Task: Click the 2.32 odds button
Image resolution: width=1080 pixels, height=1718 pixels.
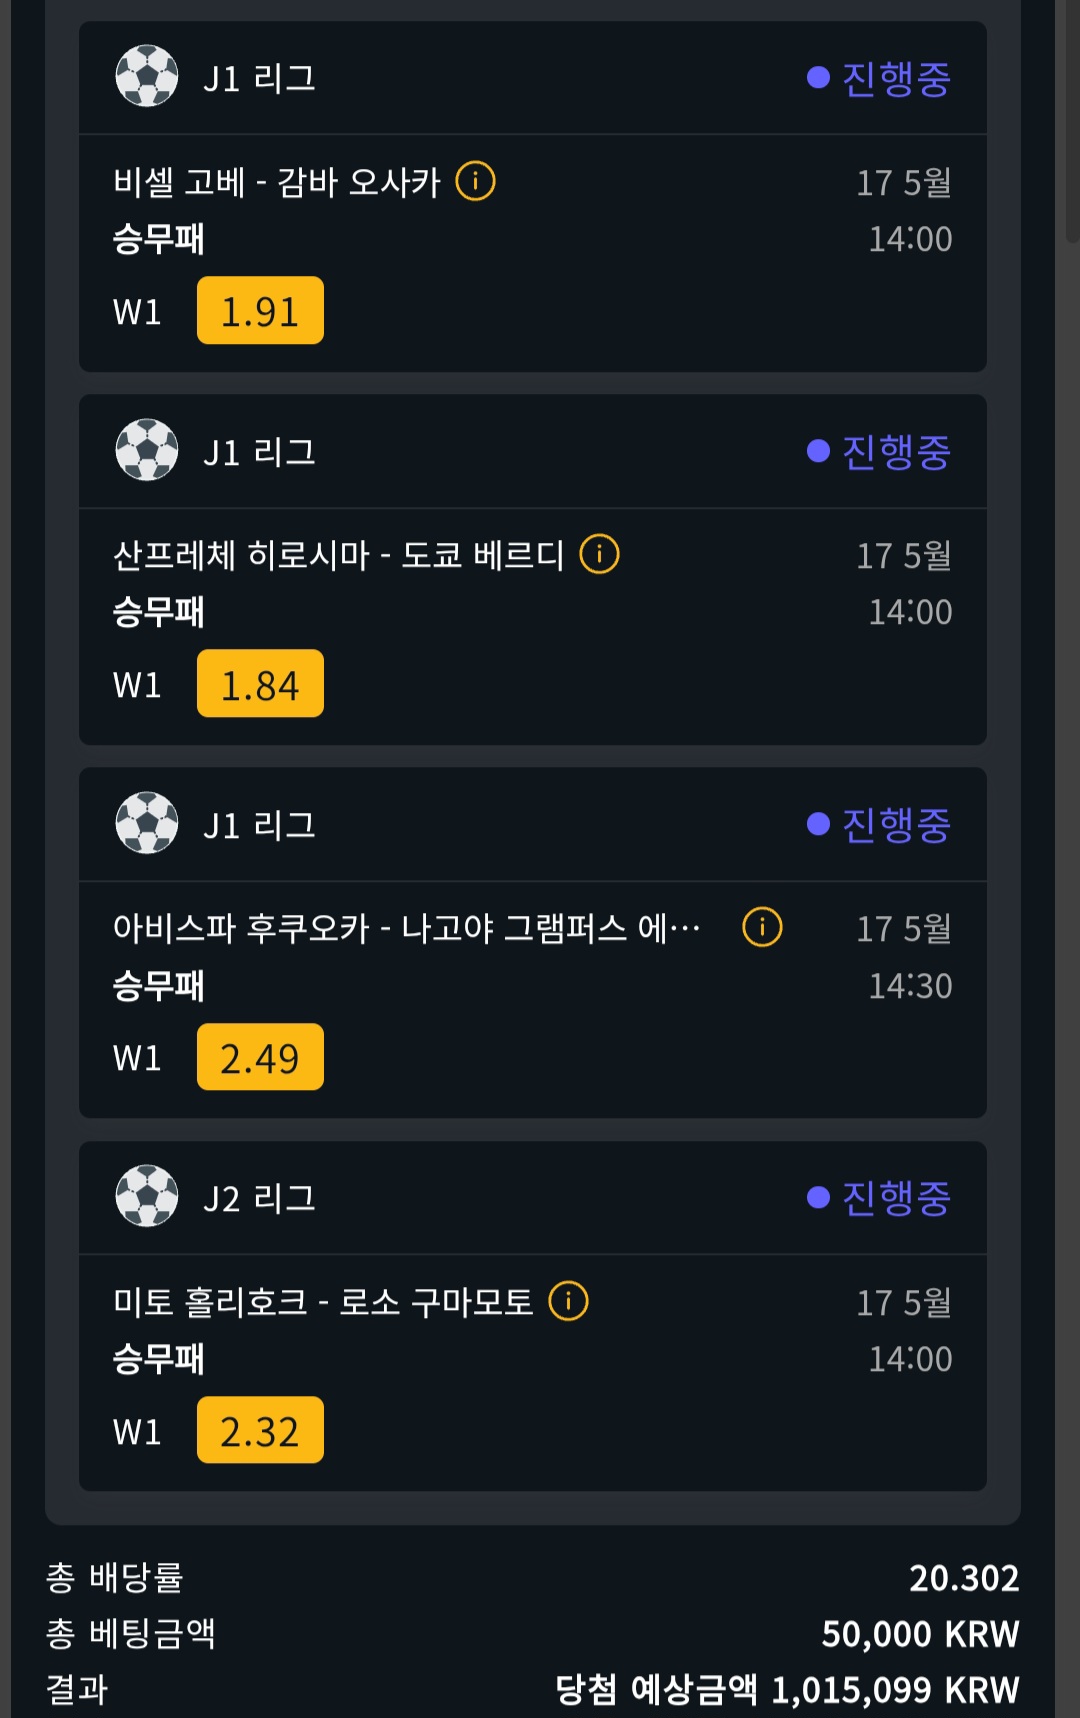Action: (x=260, y=1430)
